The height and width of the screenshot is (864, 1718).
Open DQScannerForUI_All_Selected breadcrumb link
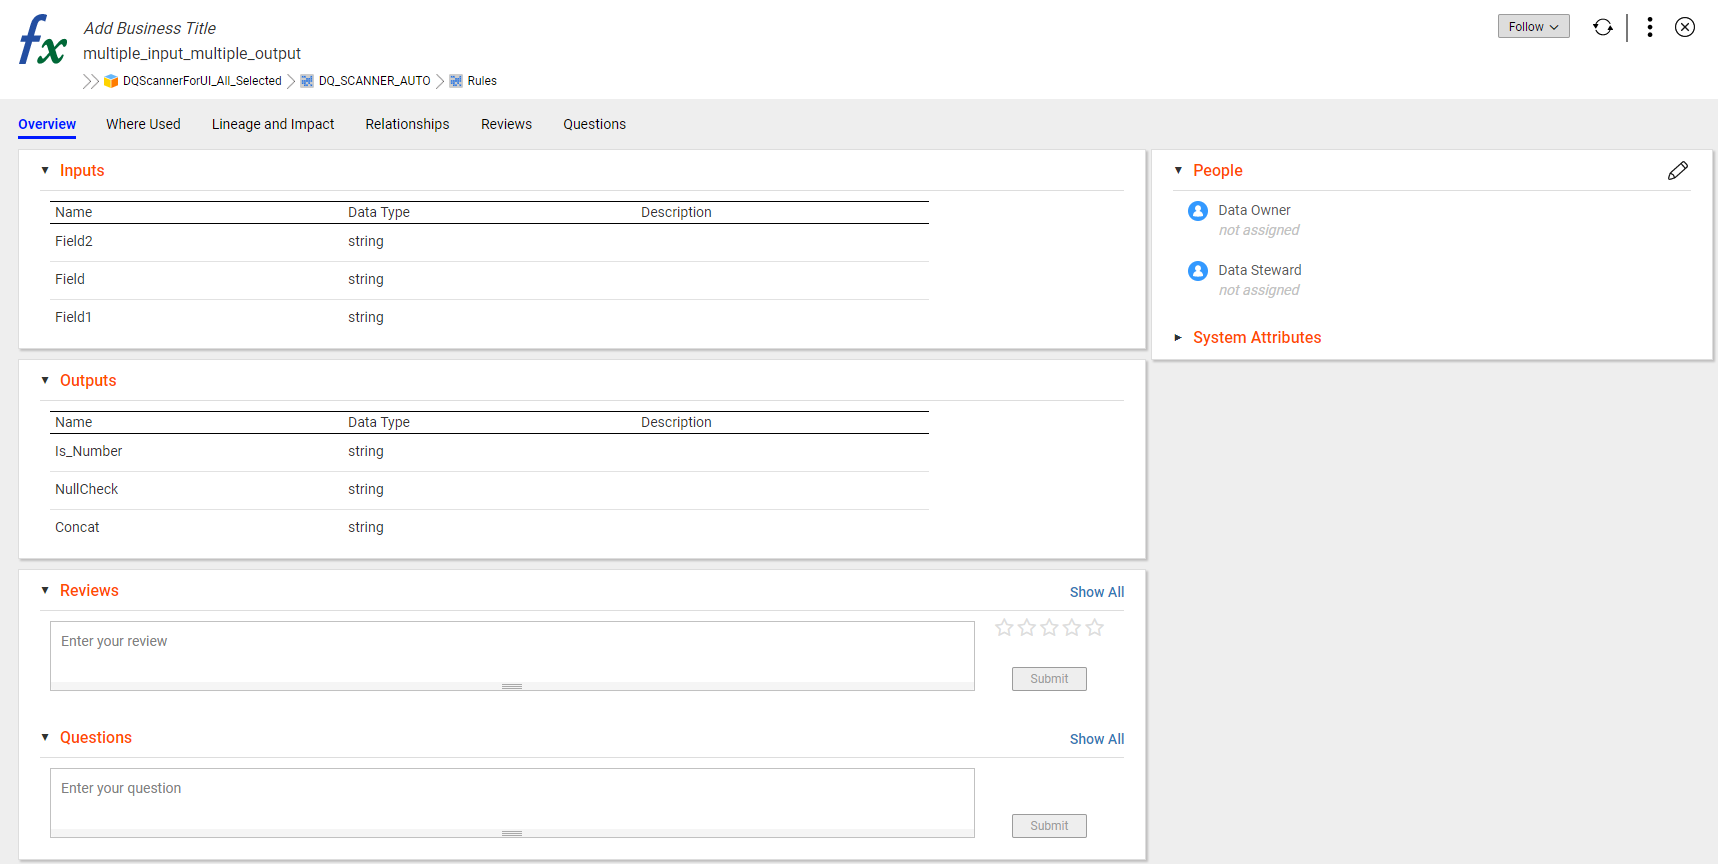[x=202, y=81]
